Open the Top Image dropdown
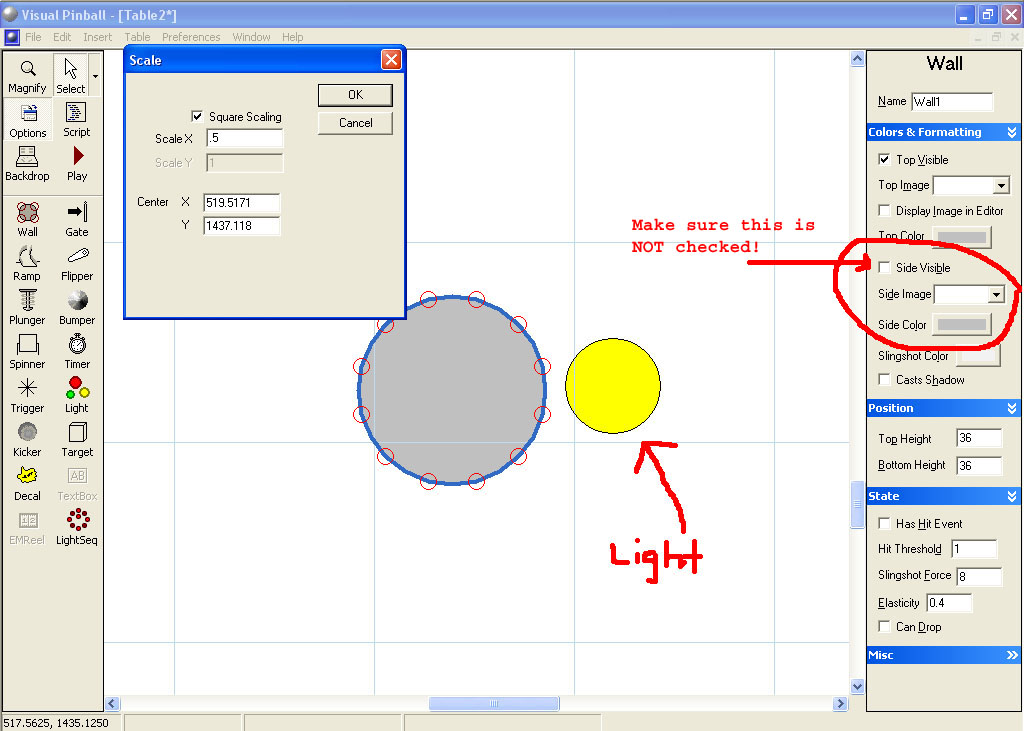 tap(1001, 186)
